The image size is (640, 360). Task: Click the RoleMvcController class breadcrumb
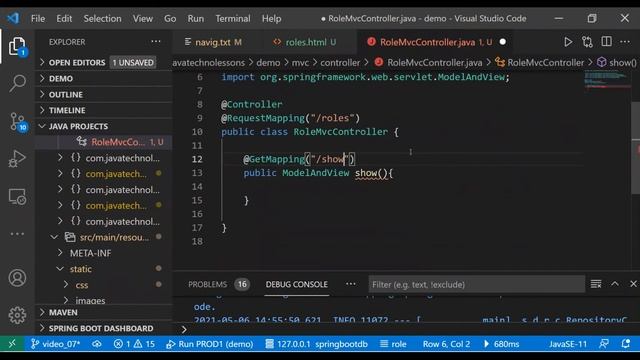tap(540, 62)
